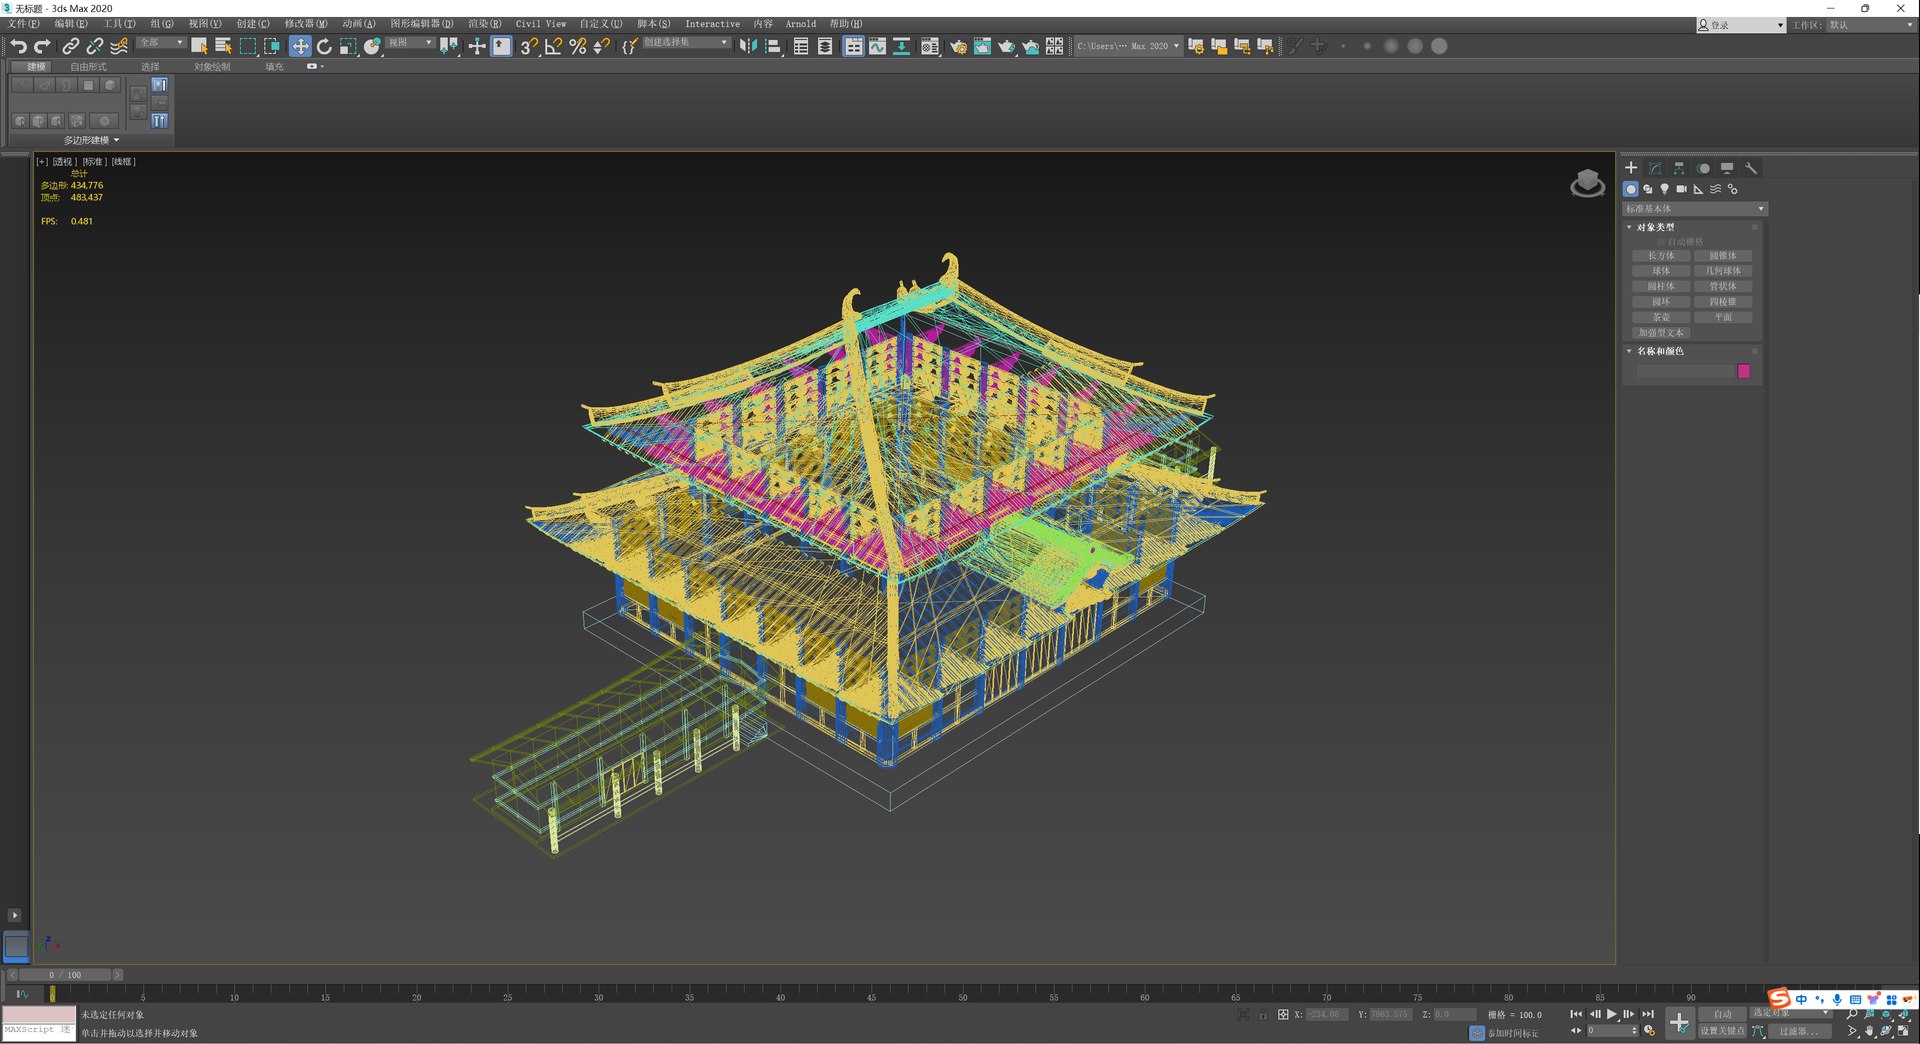The width and height of the screenshot is (1920, 1044).
Task: Toggle the Angle Snap icon
Action: point(553,46)
